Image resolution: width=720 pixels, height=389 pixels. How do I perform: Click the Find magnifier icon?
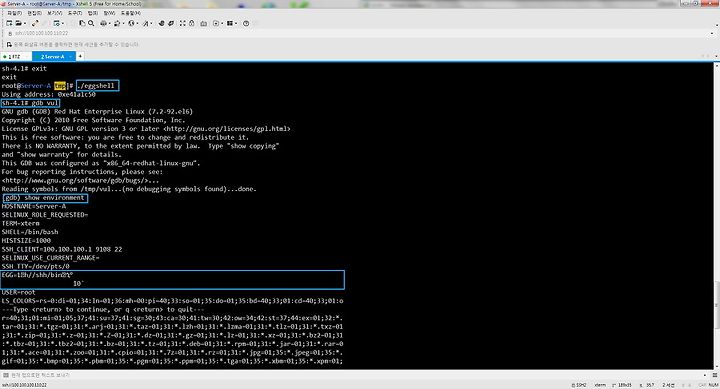tap(91, 23)
